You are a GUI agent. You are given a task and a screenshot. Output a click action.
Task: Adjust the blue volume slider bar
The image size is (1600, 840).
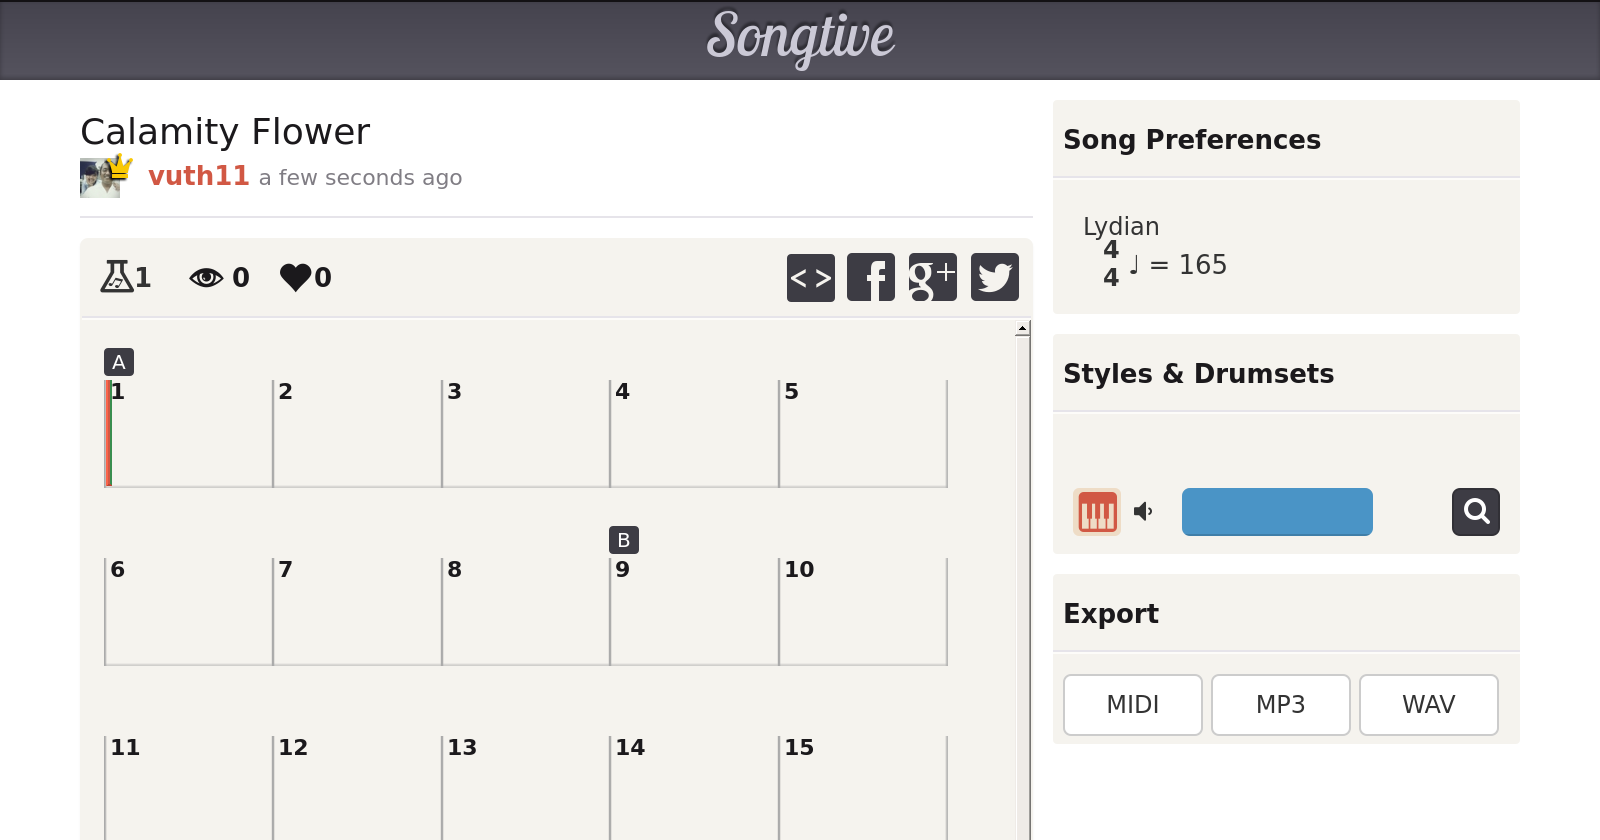tap(1277, 512)
